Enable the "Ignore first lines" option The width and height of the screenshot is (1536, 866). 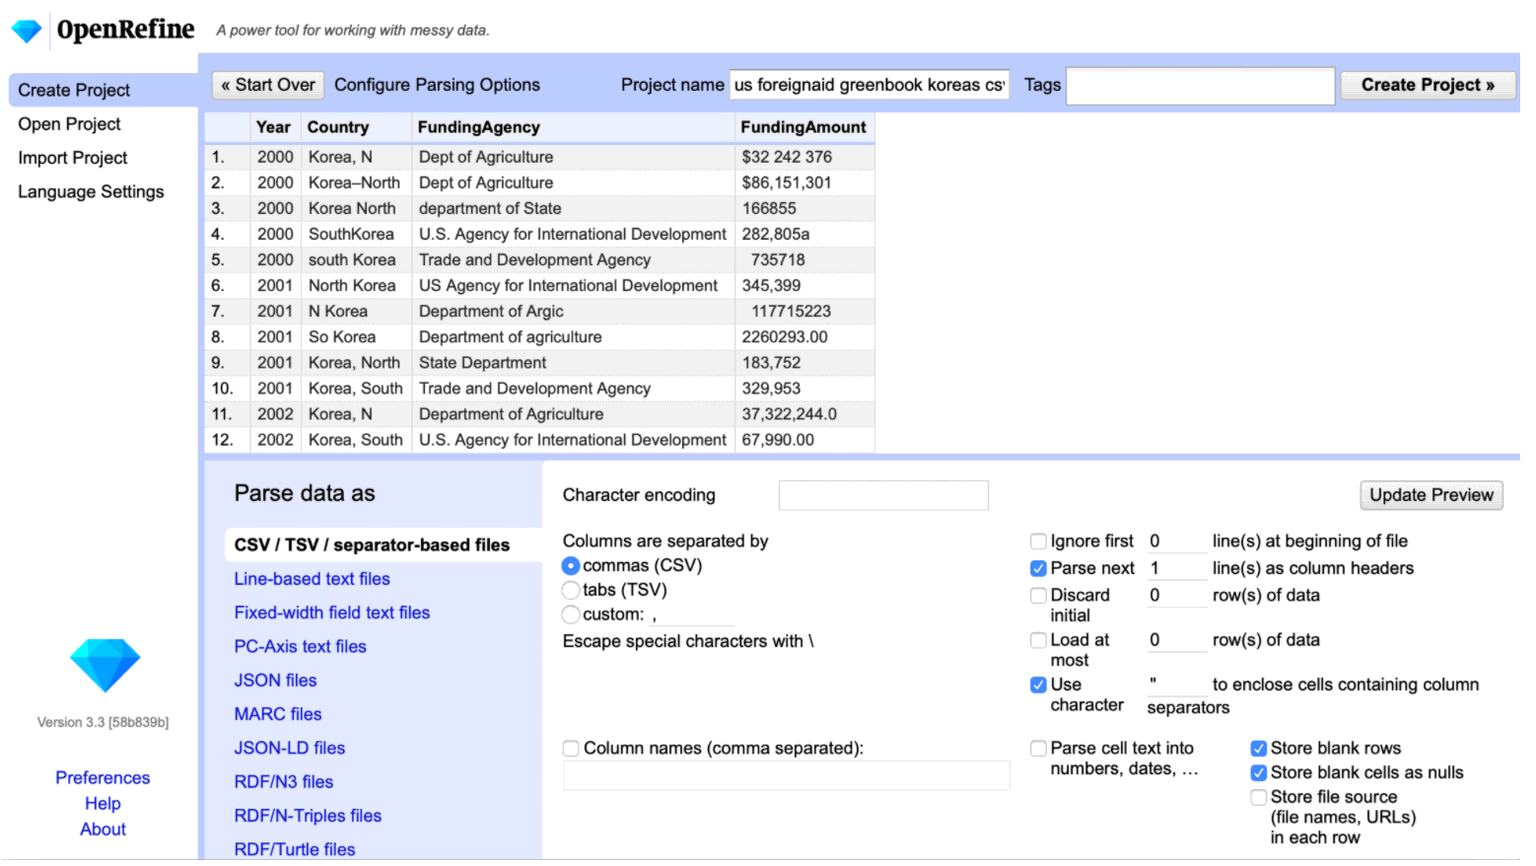point(1038,541)
